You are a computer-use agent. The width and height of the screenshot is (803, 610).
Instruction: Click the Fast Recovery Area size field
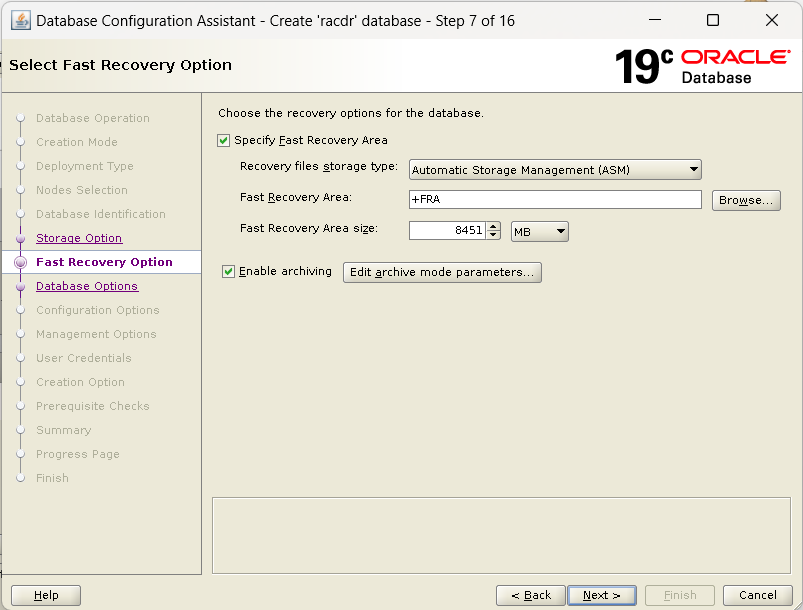447,230
